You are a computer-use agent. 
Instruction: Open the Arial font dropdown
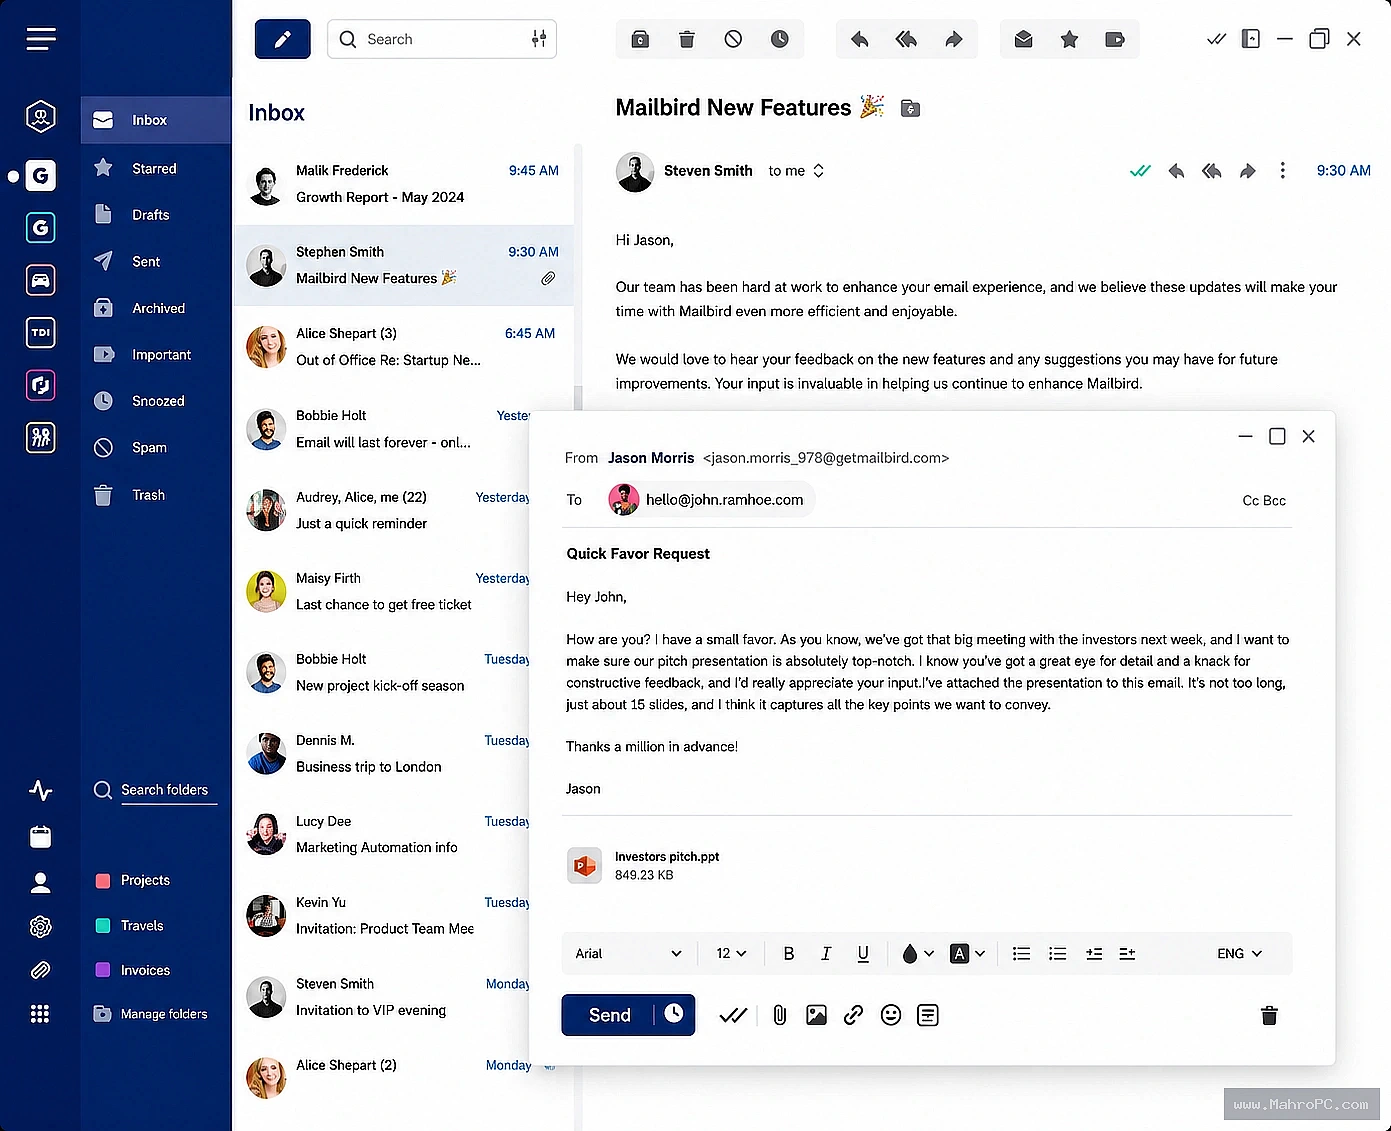(x=628, y=954)
